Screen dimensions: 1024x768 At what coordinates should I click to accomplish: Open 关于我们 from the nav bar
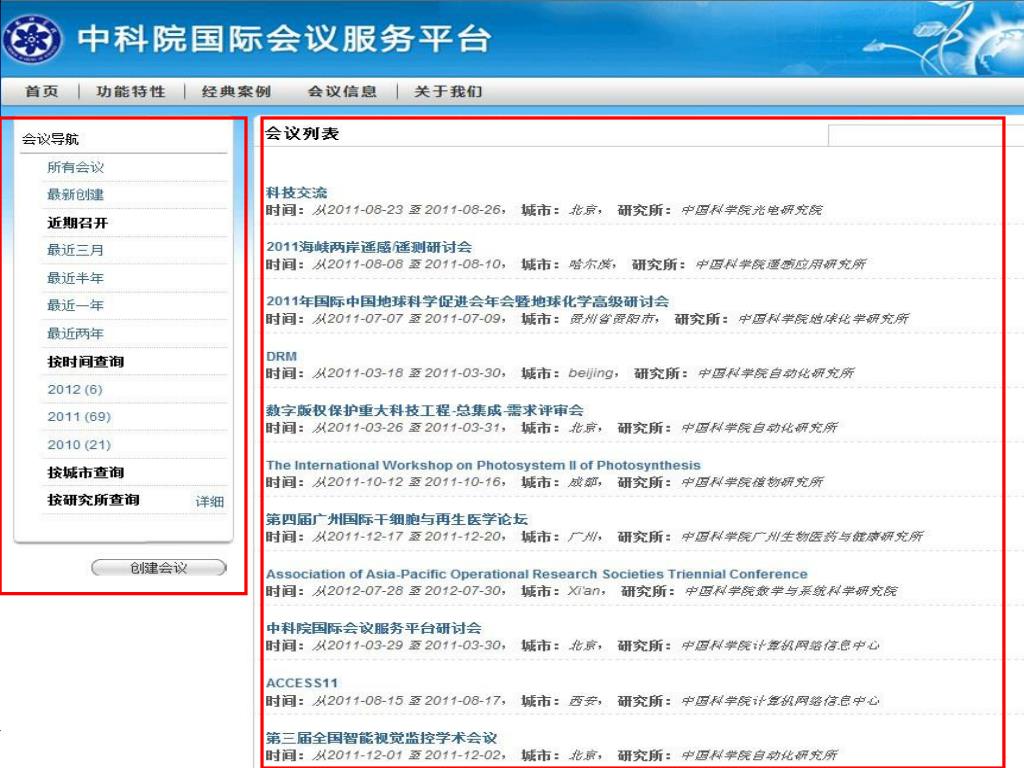coord(448,91)
